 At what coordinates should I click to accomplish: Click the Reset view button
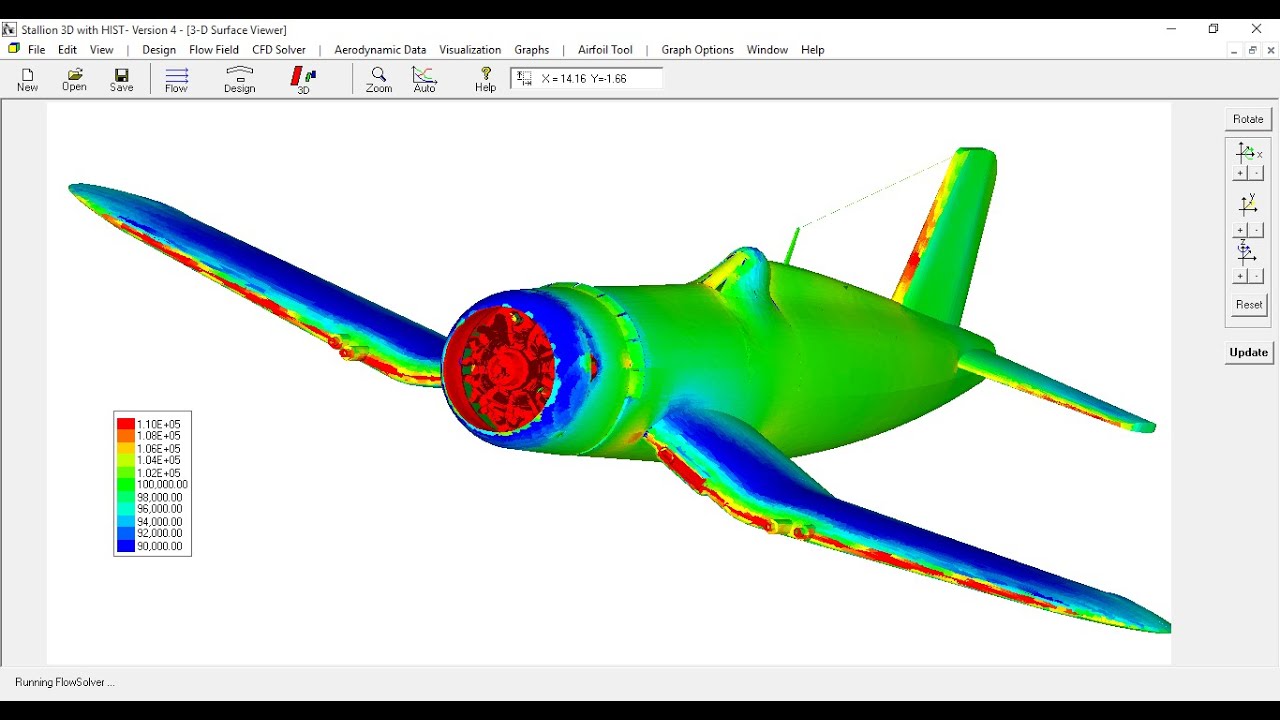click(x=1249, y=305)
